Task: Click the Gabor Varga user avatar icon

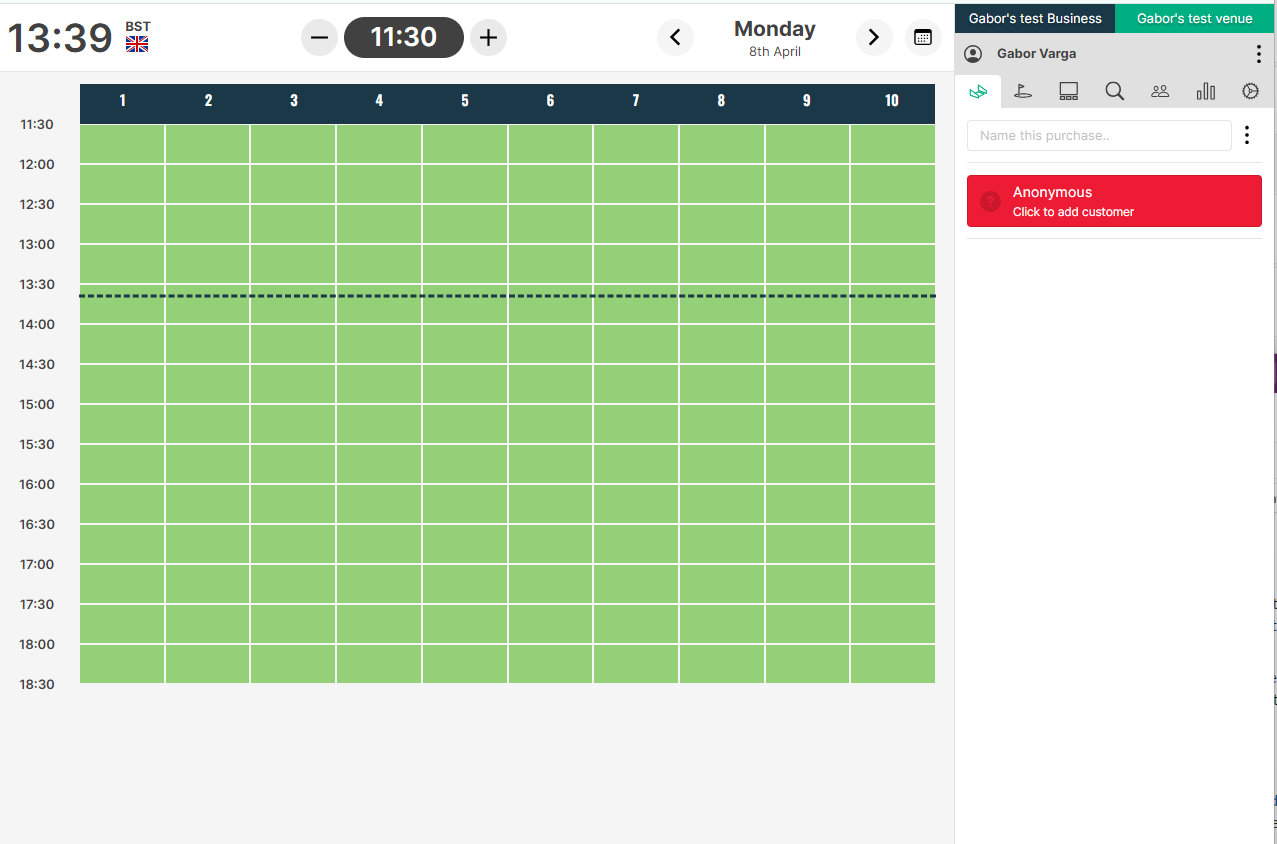Action: click(x=973, y=54)
